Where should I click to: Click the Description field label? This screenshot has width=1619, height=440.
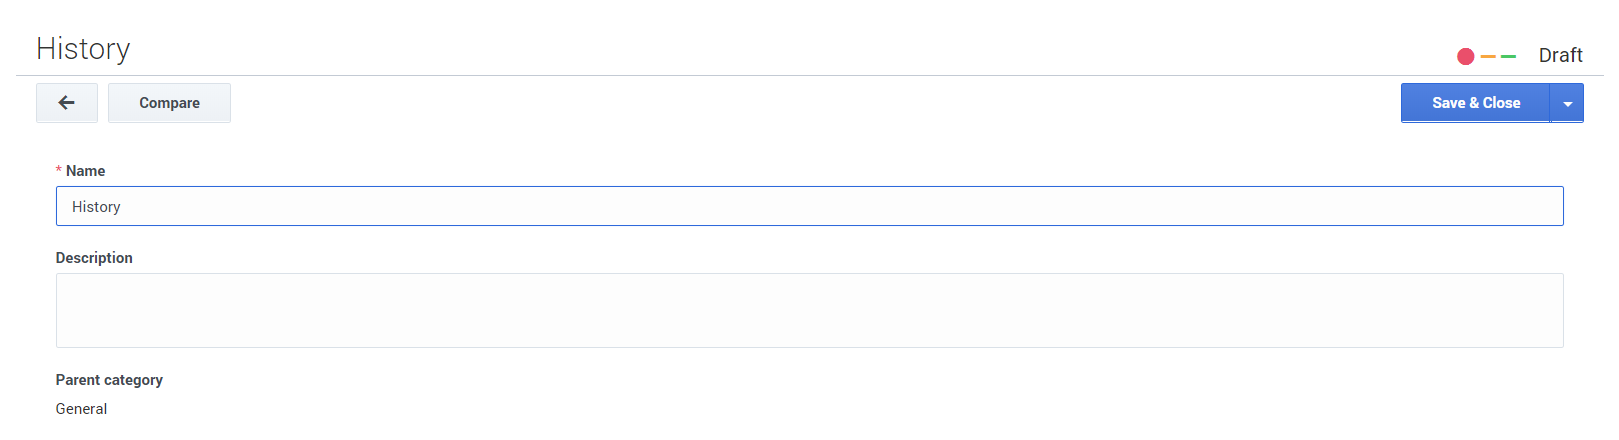94,258
